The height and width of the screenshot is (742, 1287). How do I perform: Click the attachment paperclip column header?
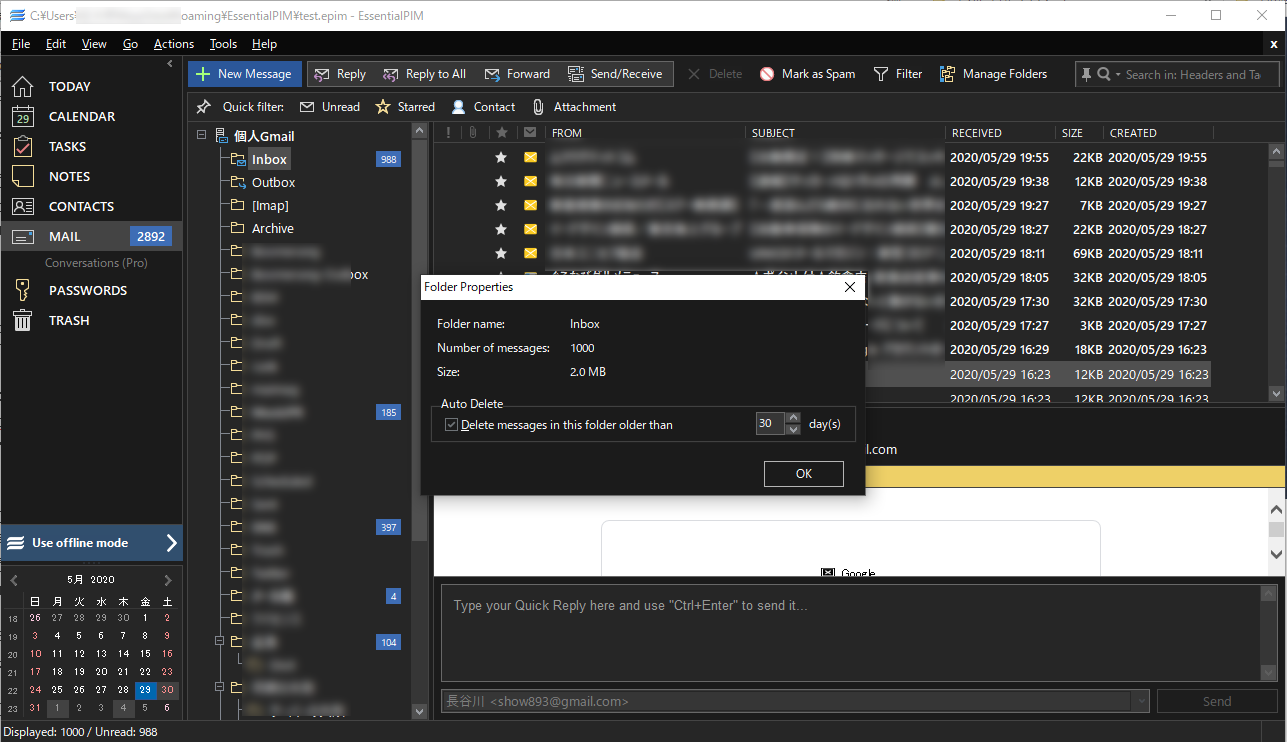click(473, 133)
